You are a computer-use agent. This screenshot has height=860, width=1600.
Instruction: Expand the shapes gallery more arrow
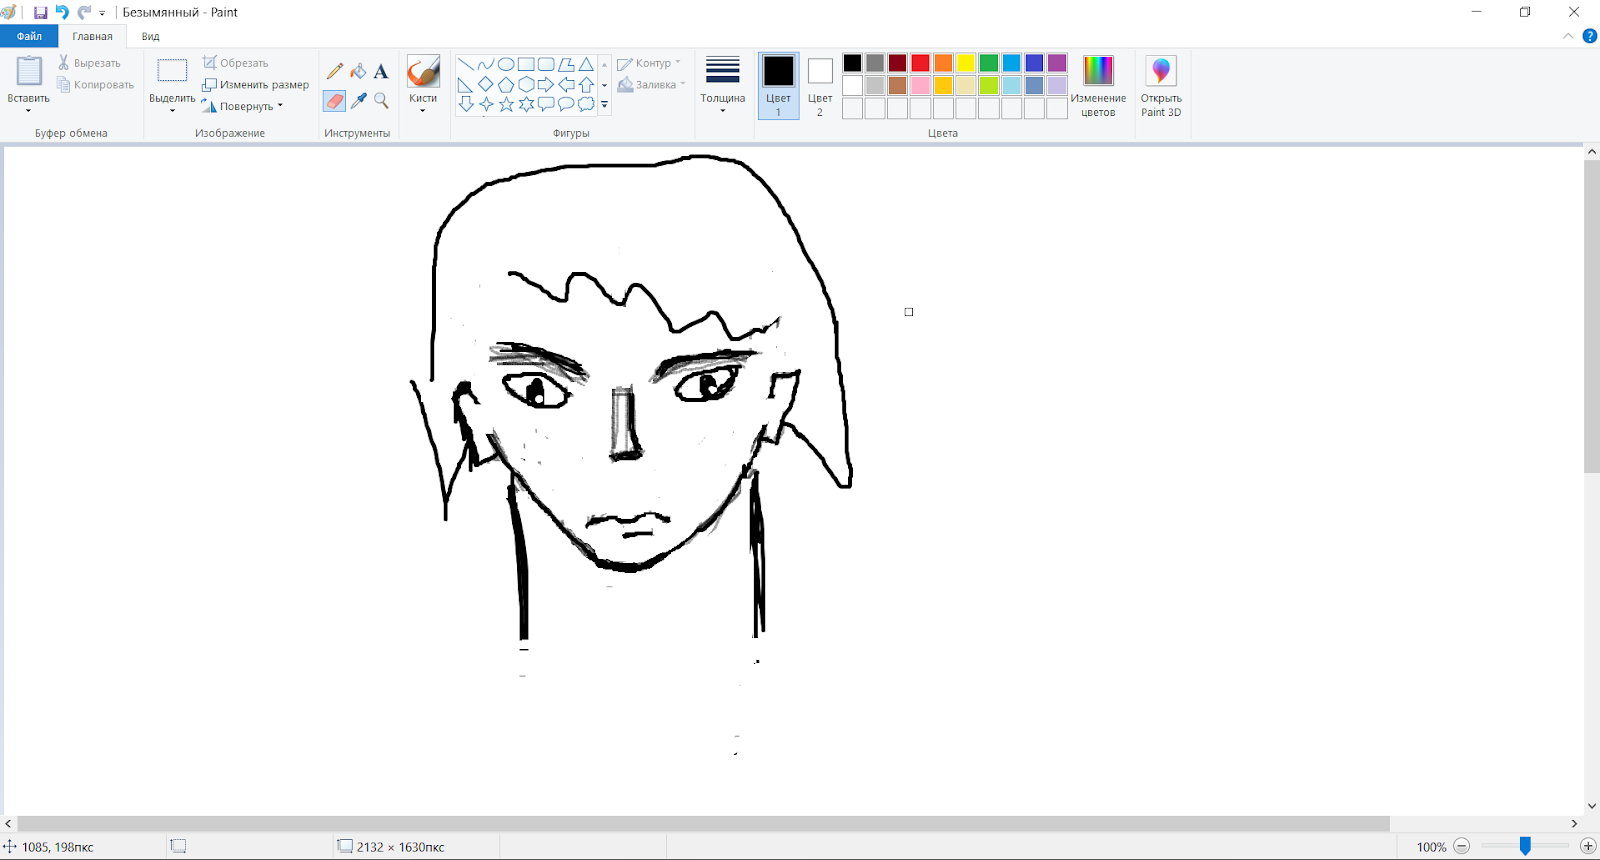click(x=604, y=104)
